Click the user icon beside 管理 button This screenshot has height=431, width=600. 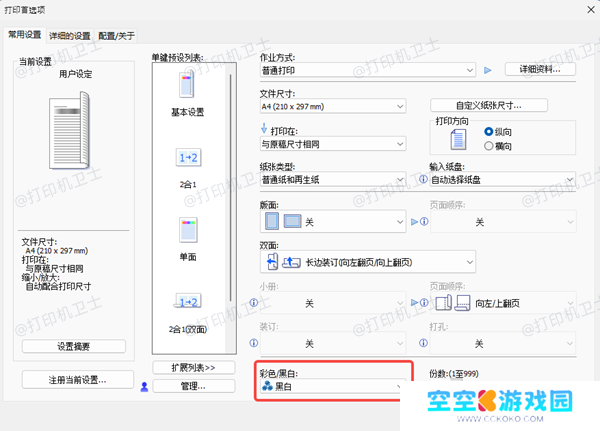pos(144,387)
